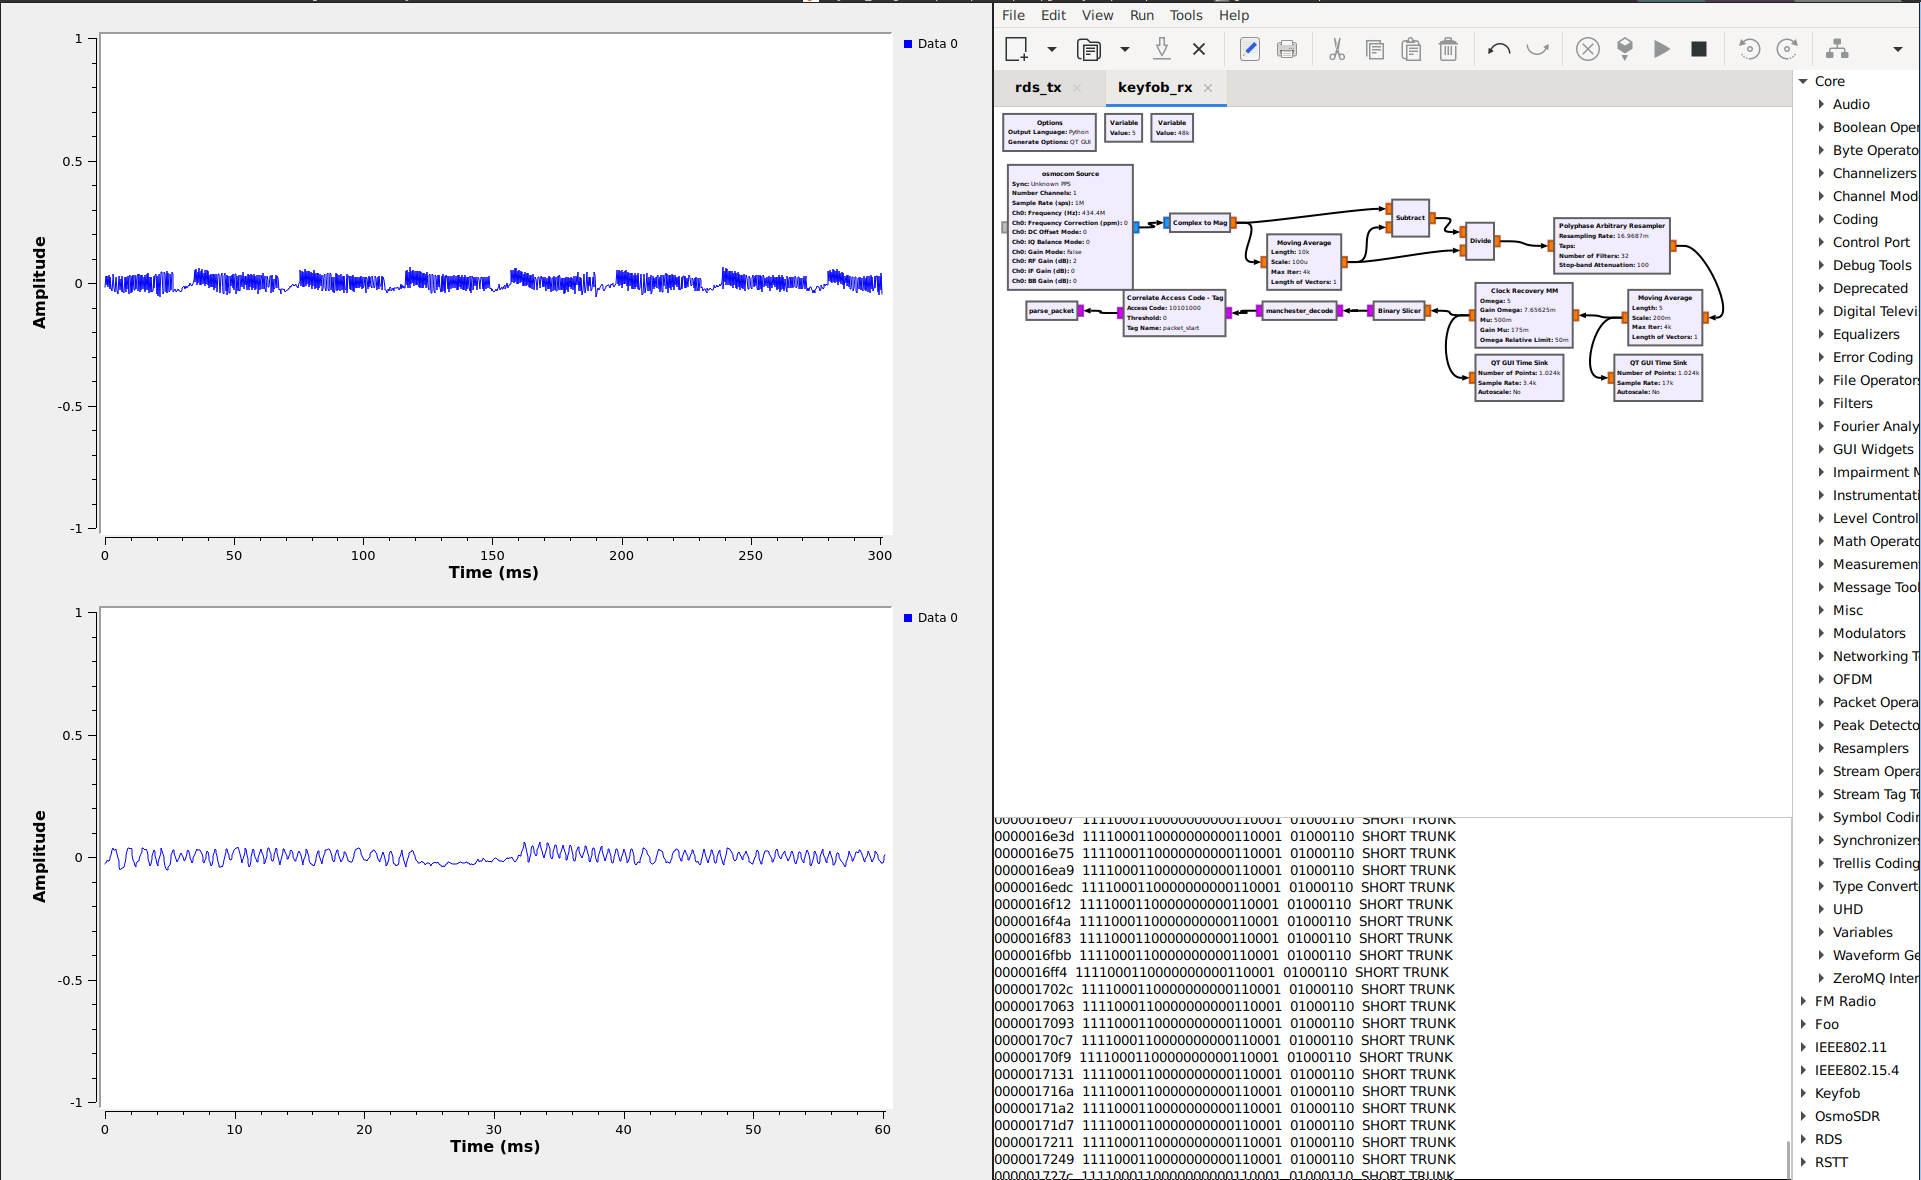Switch to the rds_tx tab

click(1038, 88)
